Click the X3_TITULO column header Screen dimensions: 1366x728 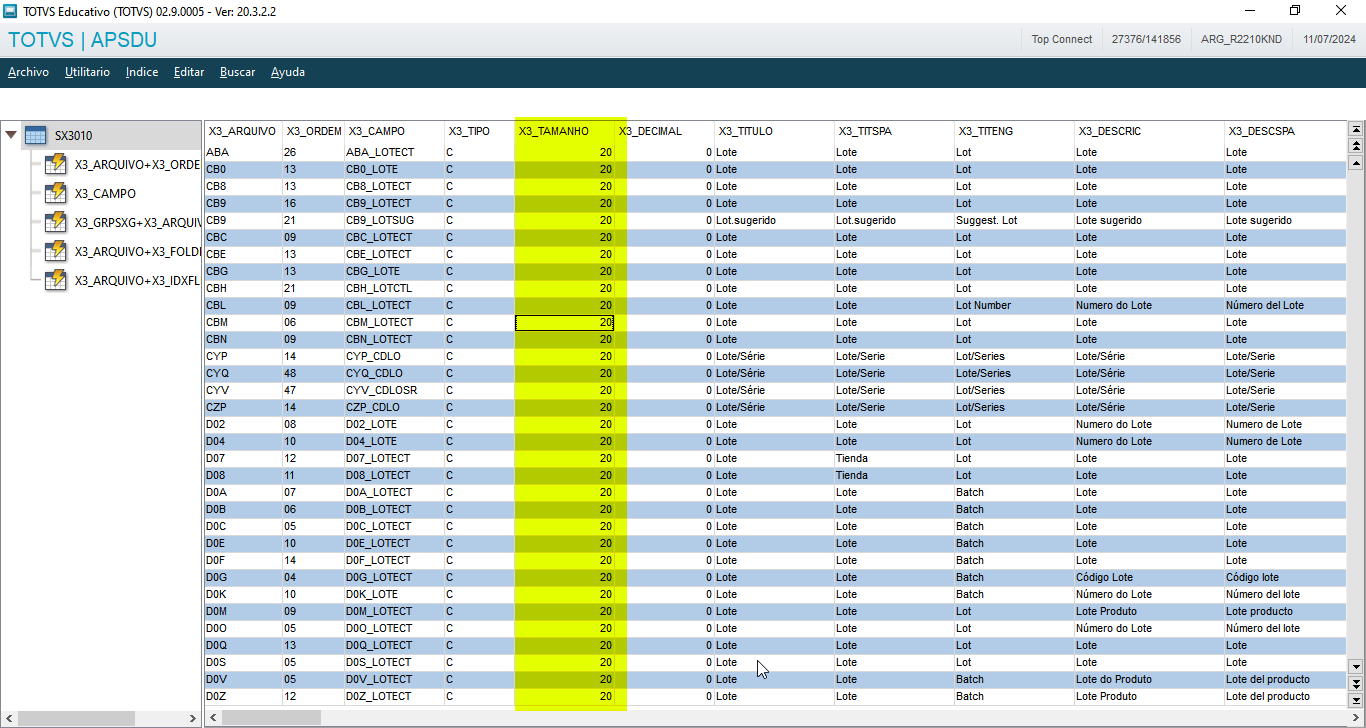pos(774,131)
